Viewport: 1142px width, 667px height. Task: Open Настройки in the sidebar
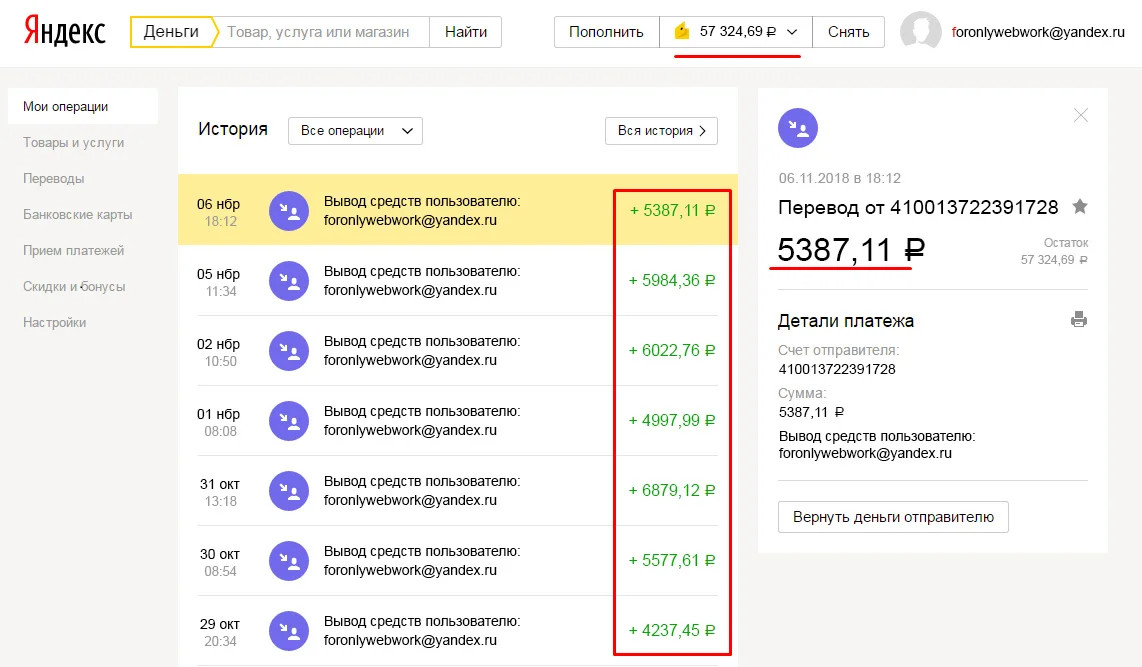click(x=55, y=322)
